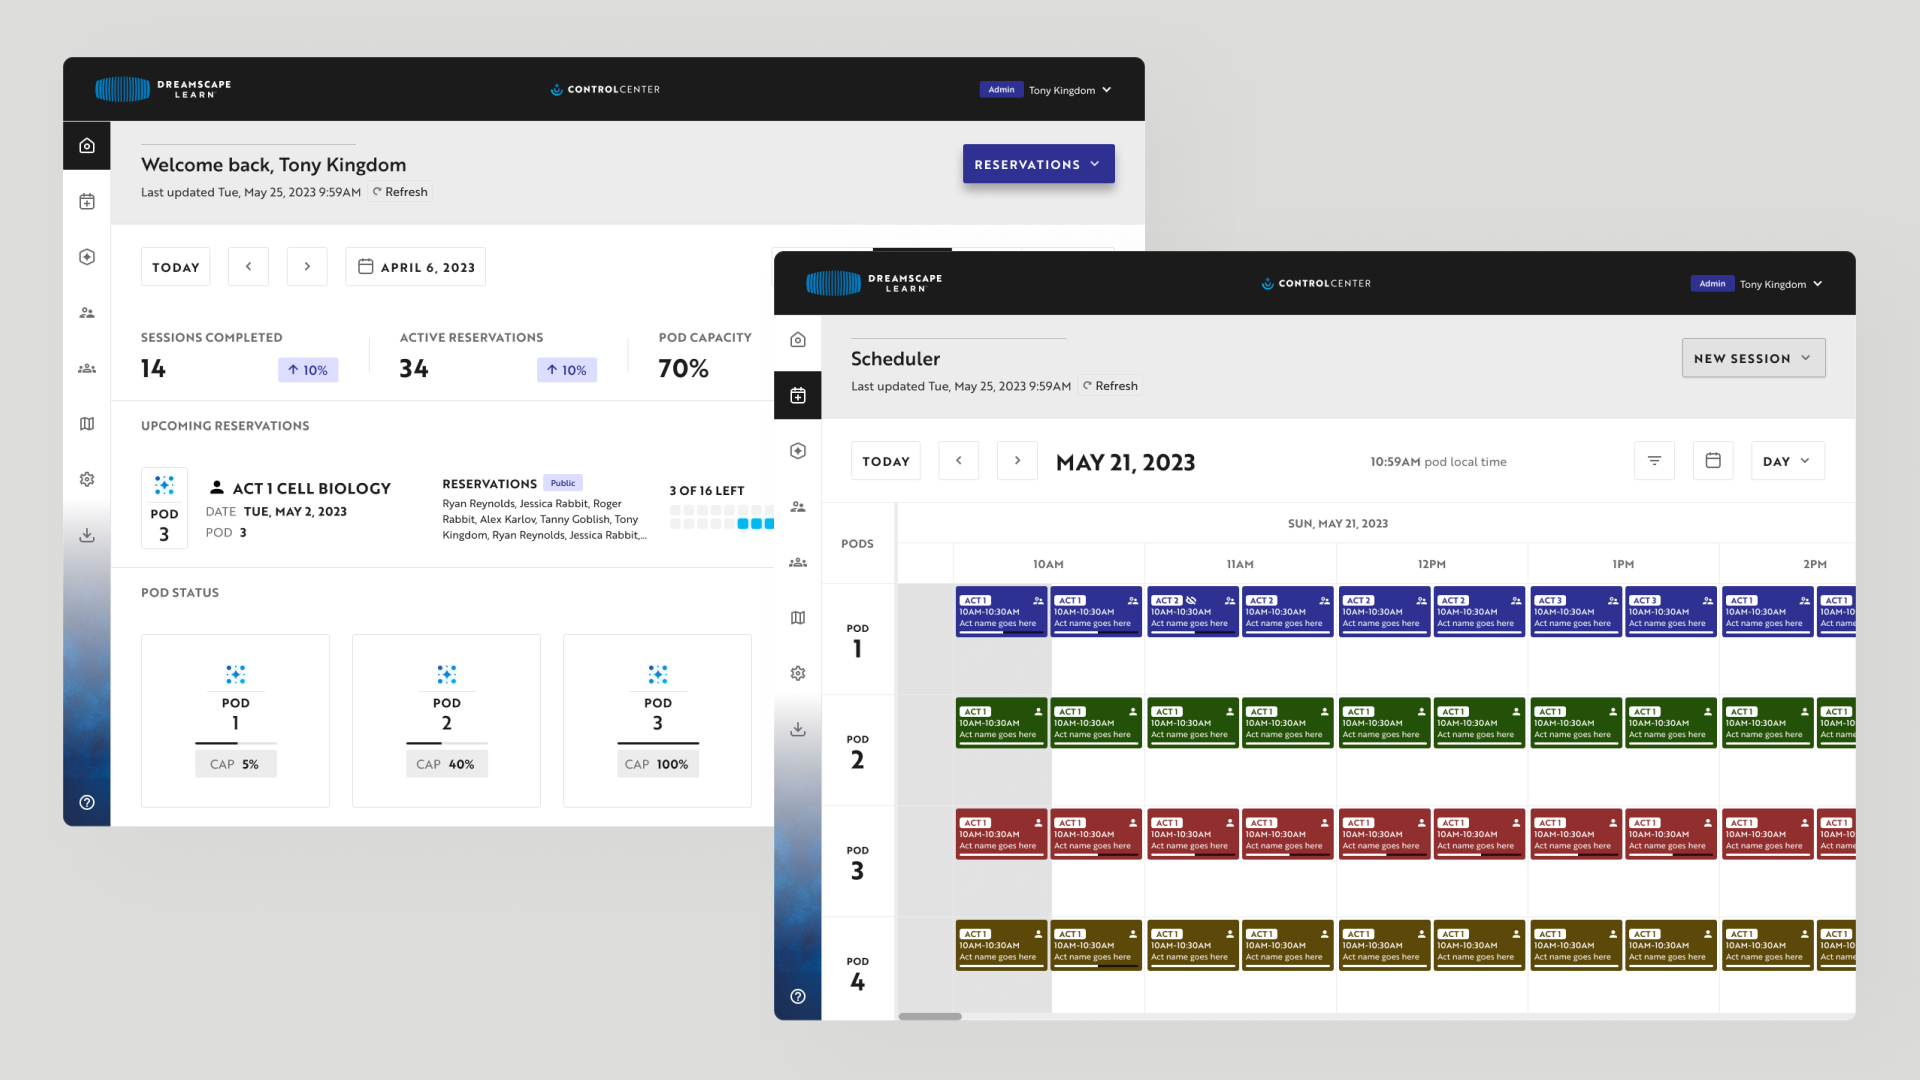
Task: Click the home icon in the dashboard sidebar
Action: tap(87, 146)
